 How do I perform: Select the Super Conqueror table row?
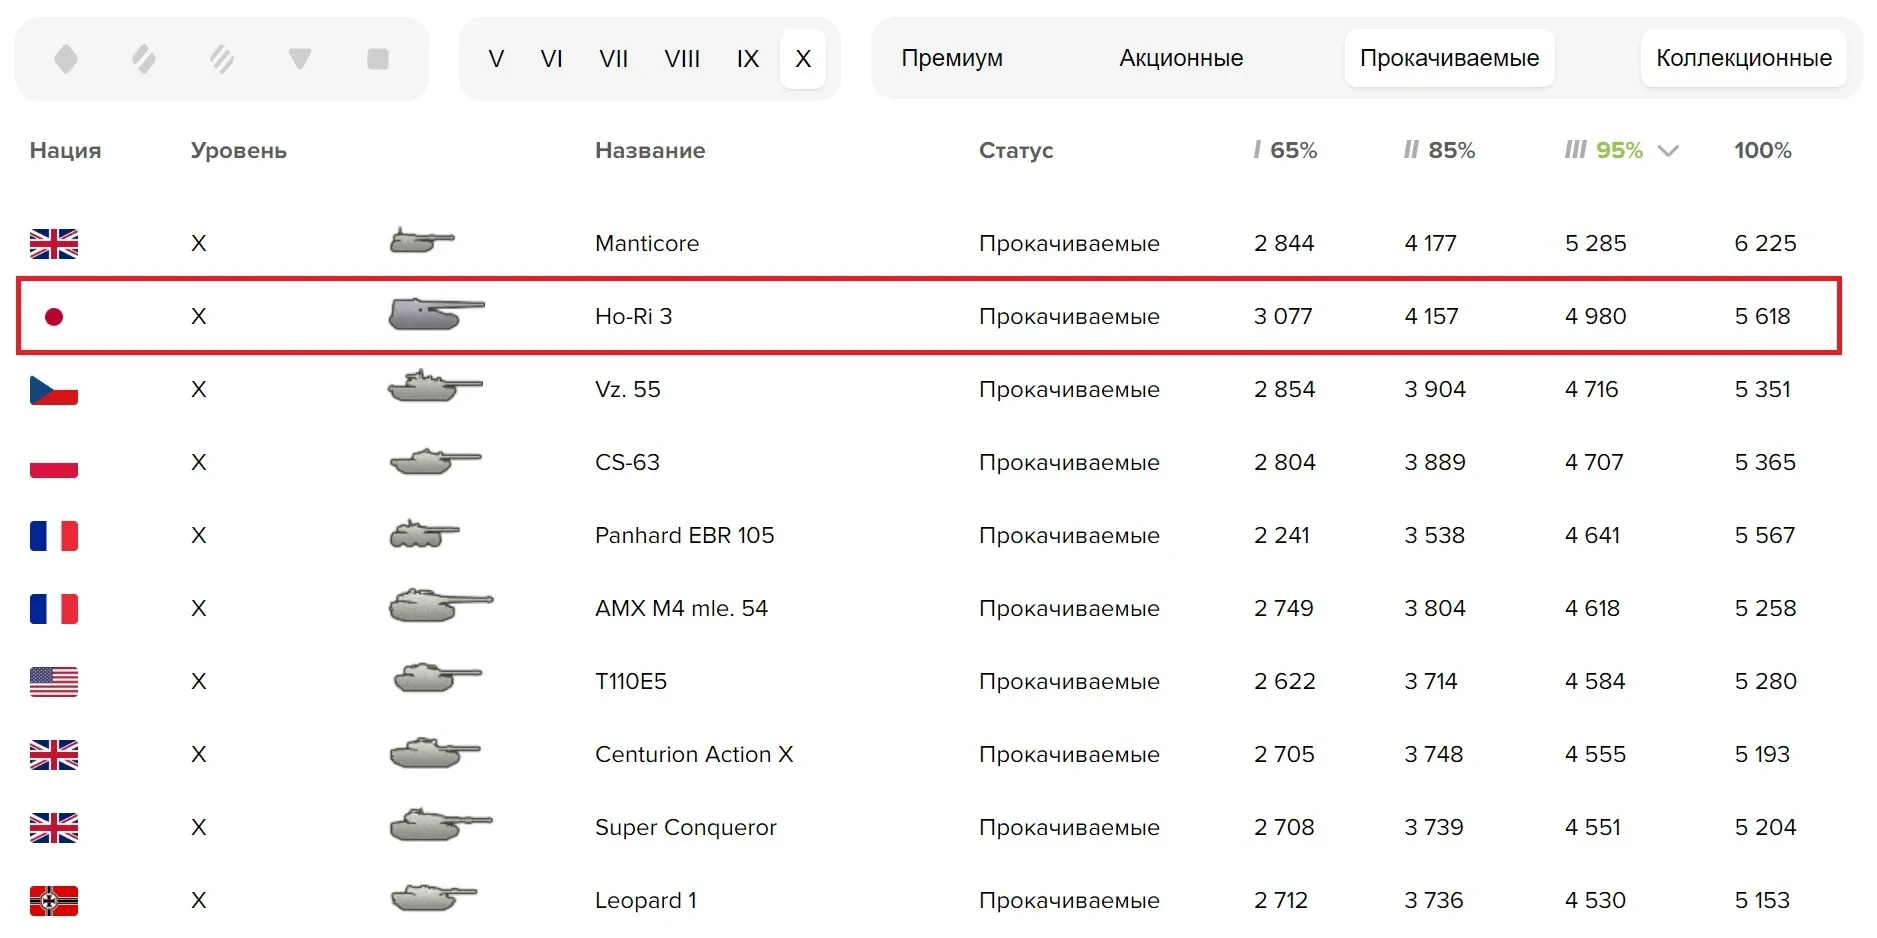(686, 827)
